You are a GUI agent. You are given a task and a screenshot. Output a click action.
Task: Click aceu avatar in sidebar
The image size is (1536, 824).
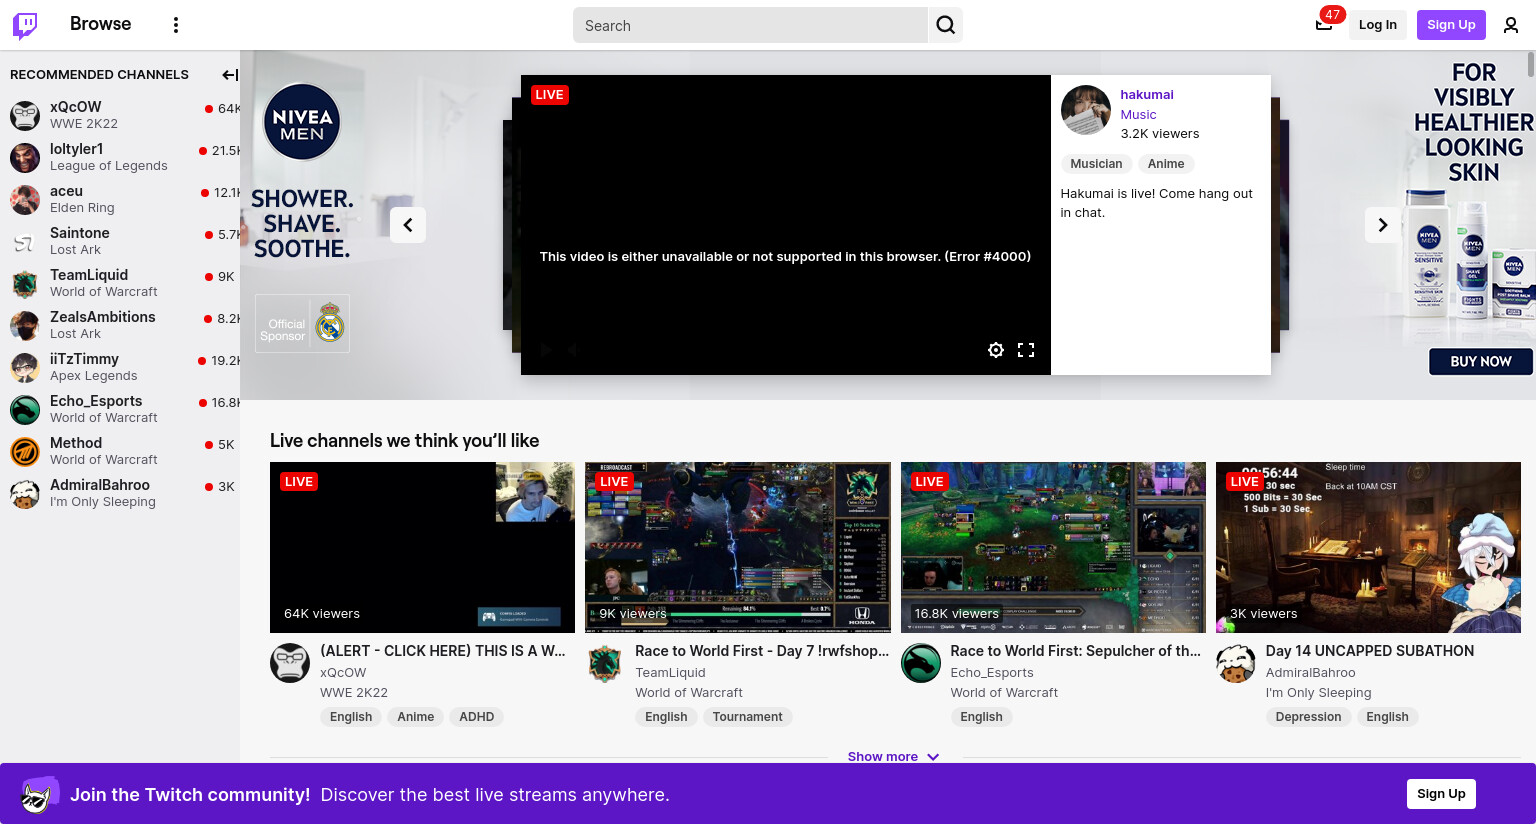tap(25, 199)
